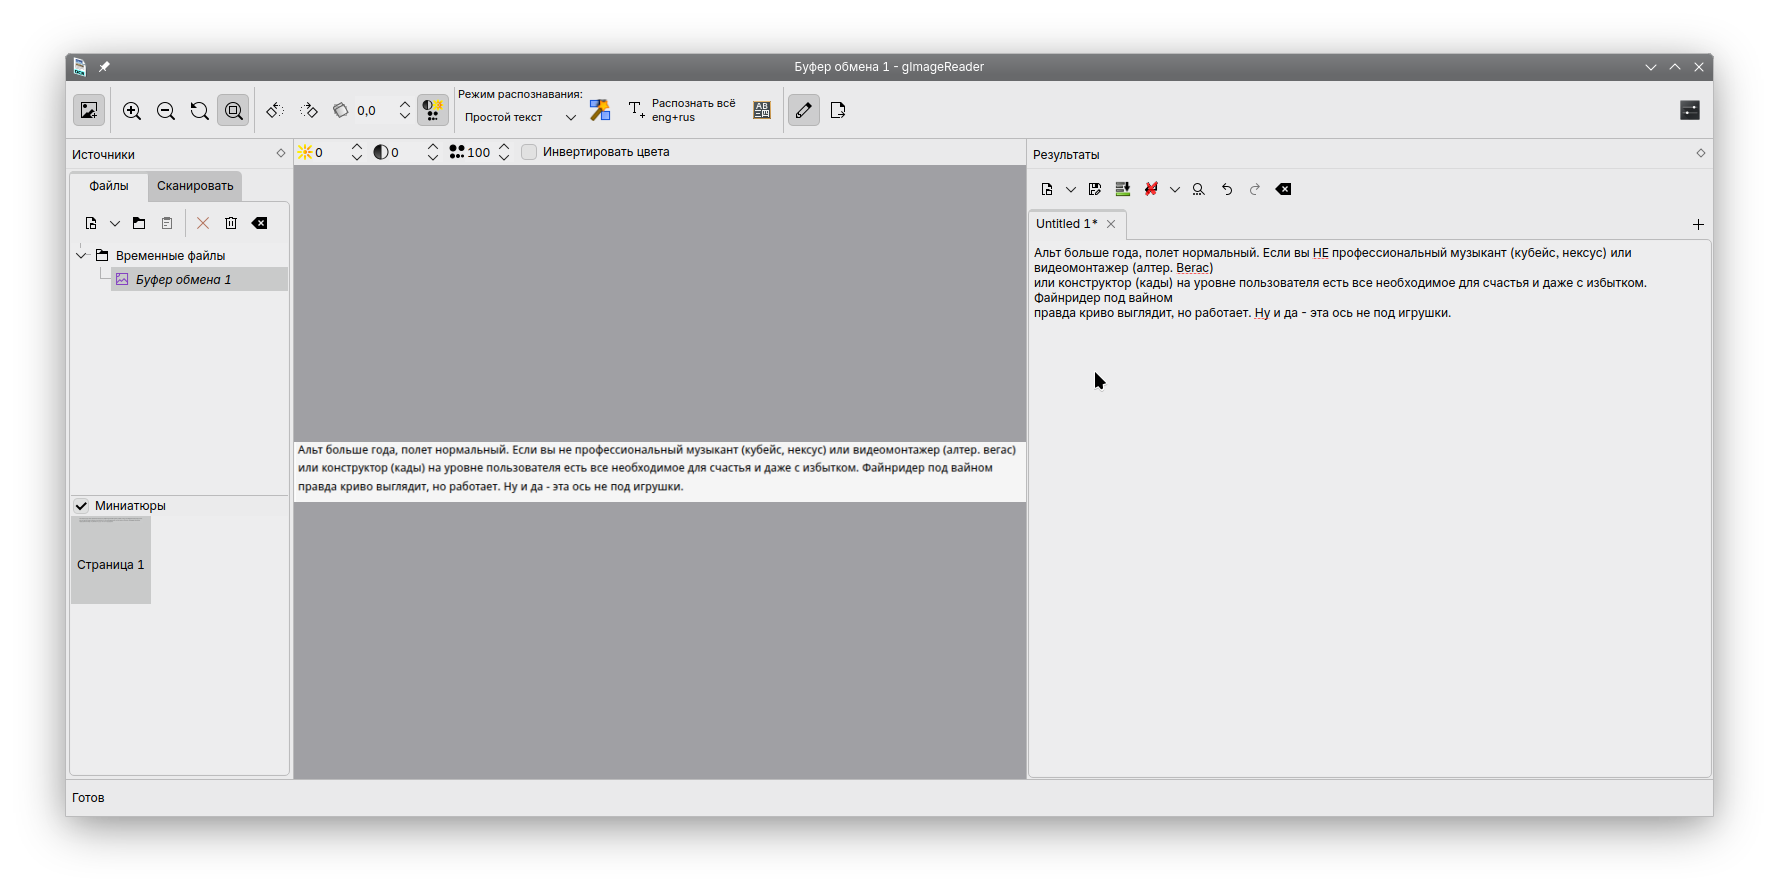Screen dimensions: 1779x894
Task: Toggle the Миниатюры checkbox
Action: click(x=82, y=506)
